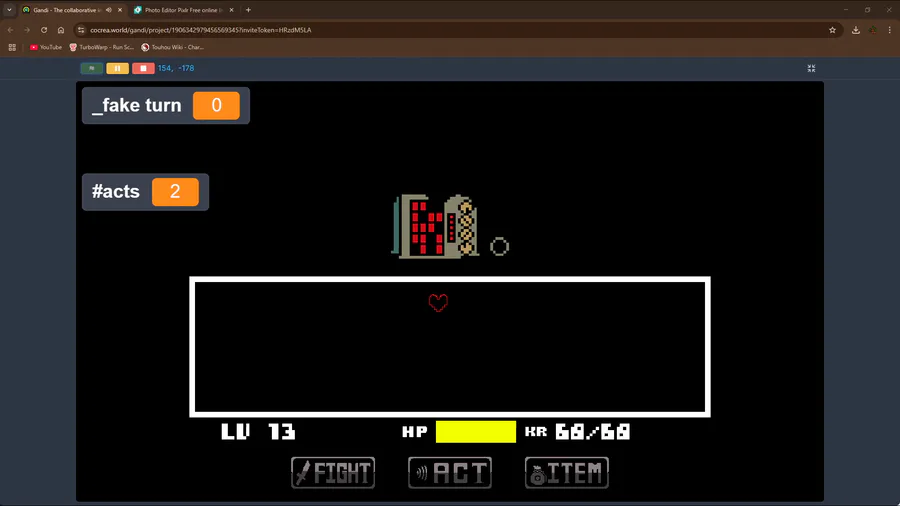Open the tab search dropdown
The image size is (900, 506).
[9, 10]
